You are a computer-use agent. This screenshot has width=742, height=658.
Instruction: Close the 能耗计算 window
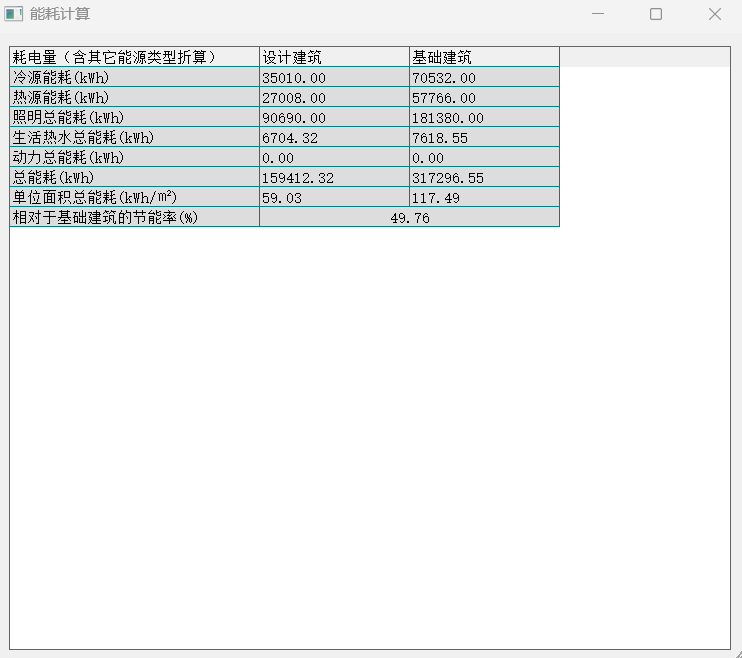(x=715, y=14)
